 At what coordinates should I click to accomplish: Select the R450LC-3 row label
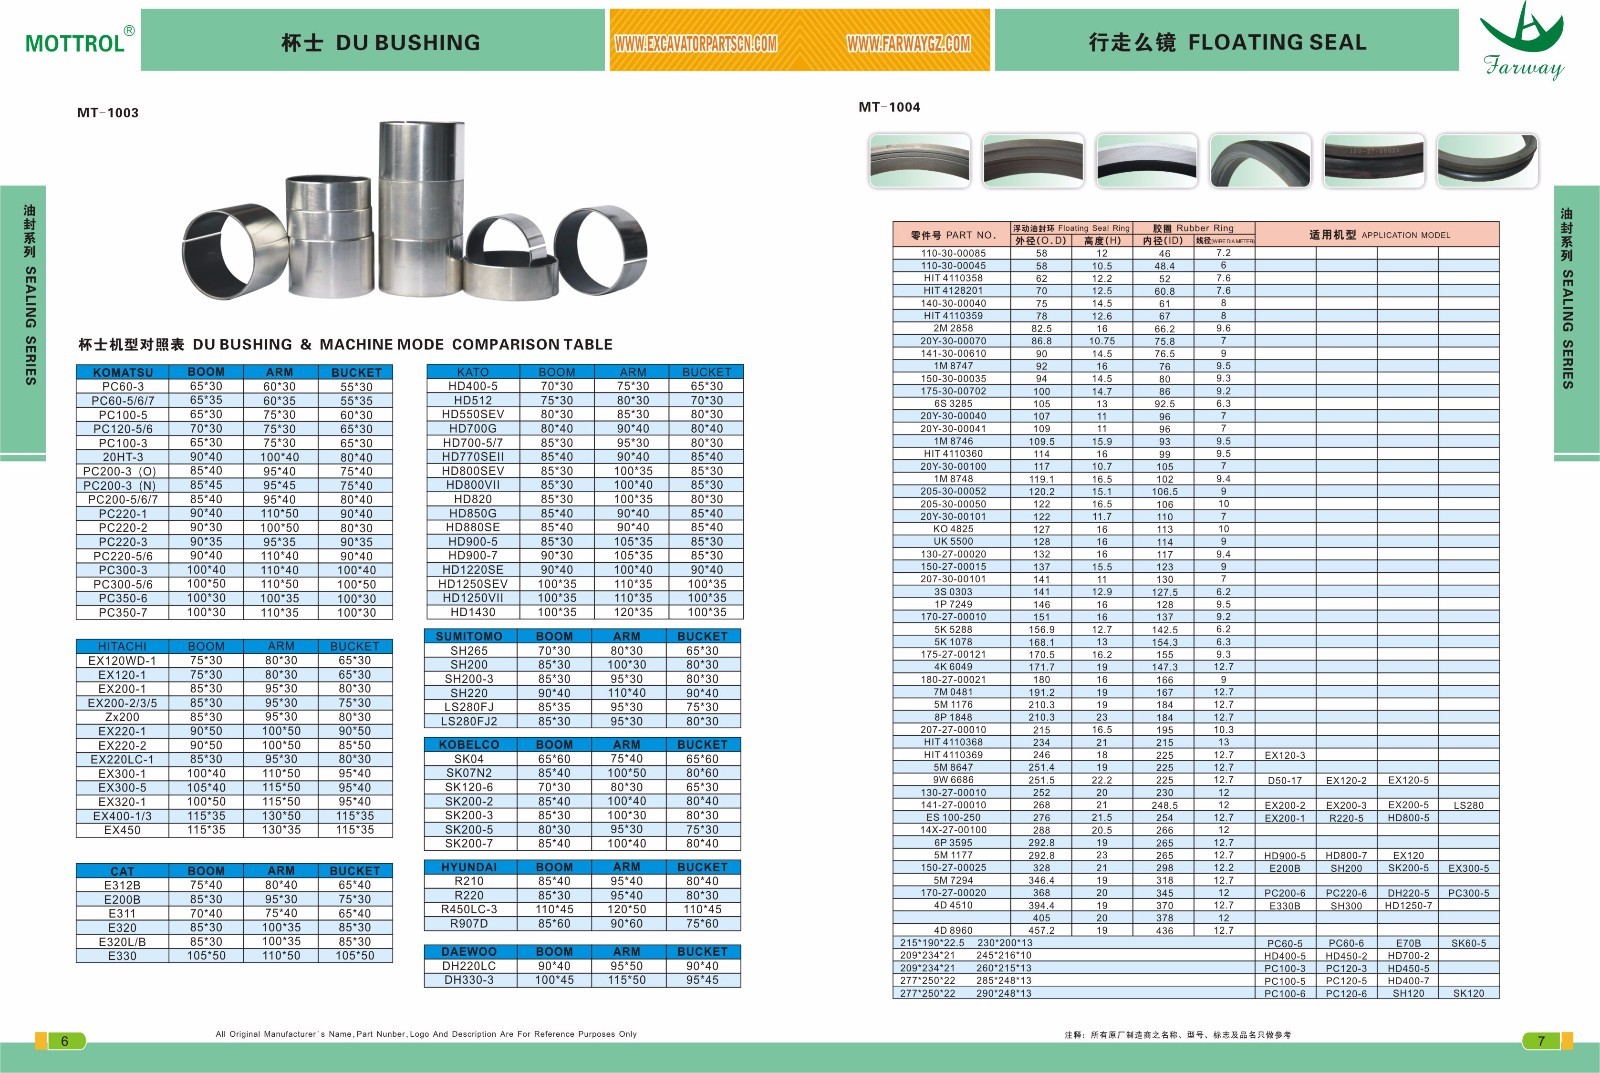[x=469, y=909]
